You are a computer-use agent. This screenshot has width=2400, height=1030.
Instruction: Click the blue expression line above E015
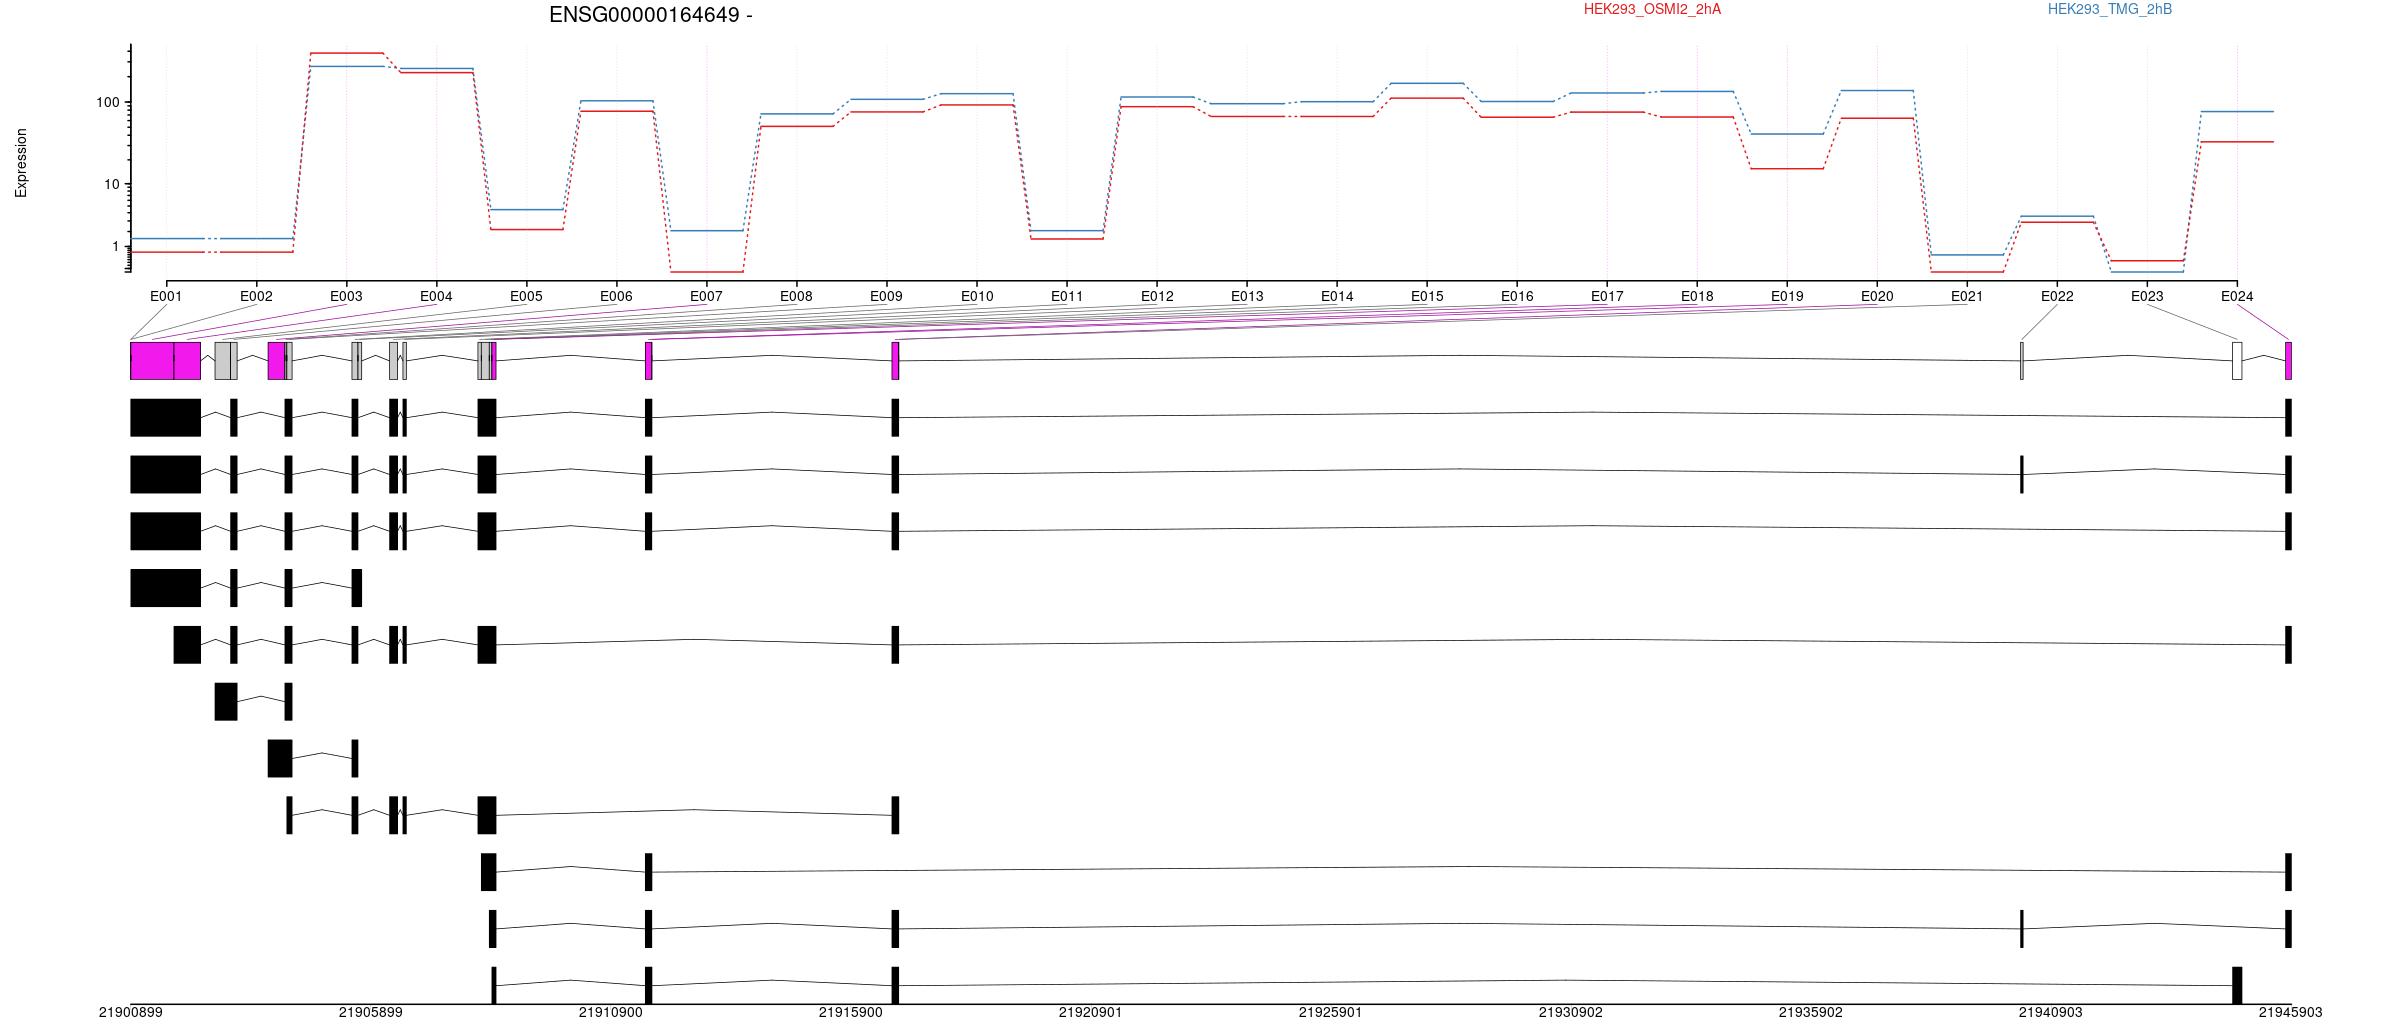1427,83
